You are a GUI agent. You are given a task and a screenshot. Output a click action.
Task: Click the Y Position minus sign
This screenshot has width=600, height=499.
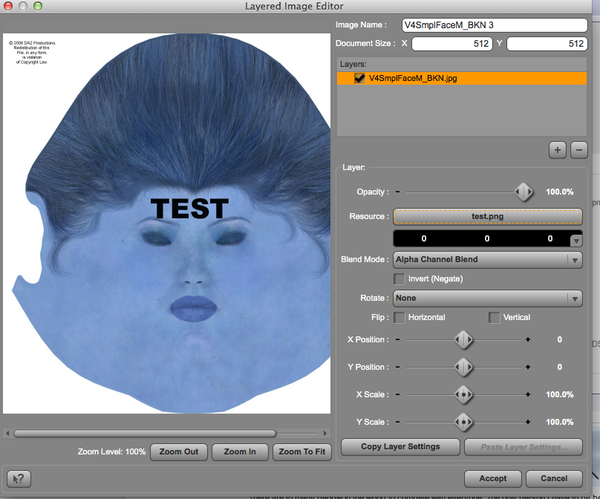point(398,367)
